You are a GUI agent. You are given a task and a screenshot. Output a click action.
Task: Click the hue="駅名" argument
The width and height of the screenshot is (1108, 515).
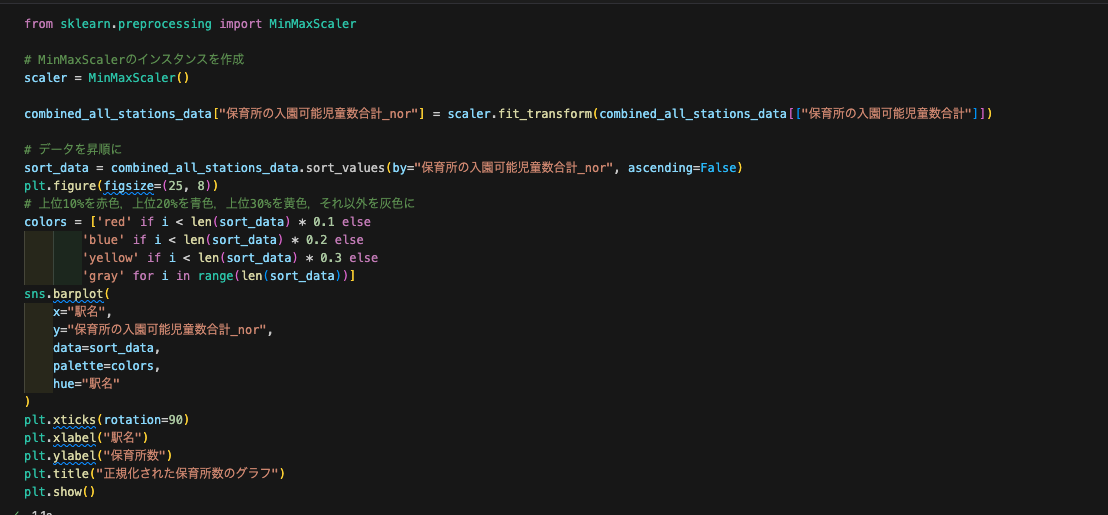[x=86, y=384]
